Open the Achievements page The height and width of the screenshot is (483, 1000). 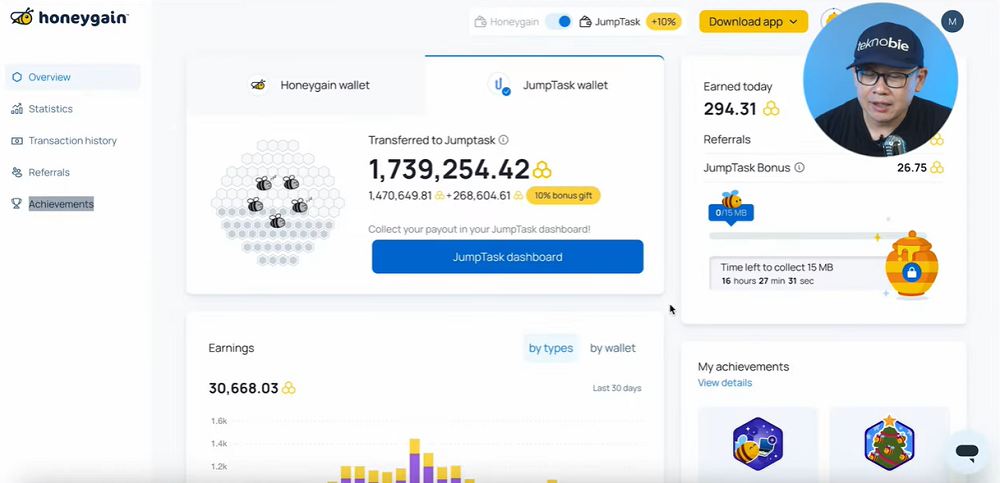[x=61, y=204]
